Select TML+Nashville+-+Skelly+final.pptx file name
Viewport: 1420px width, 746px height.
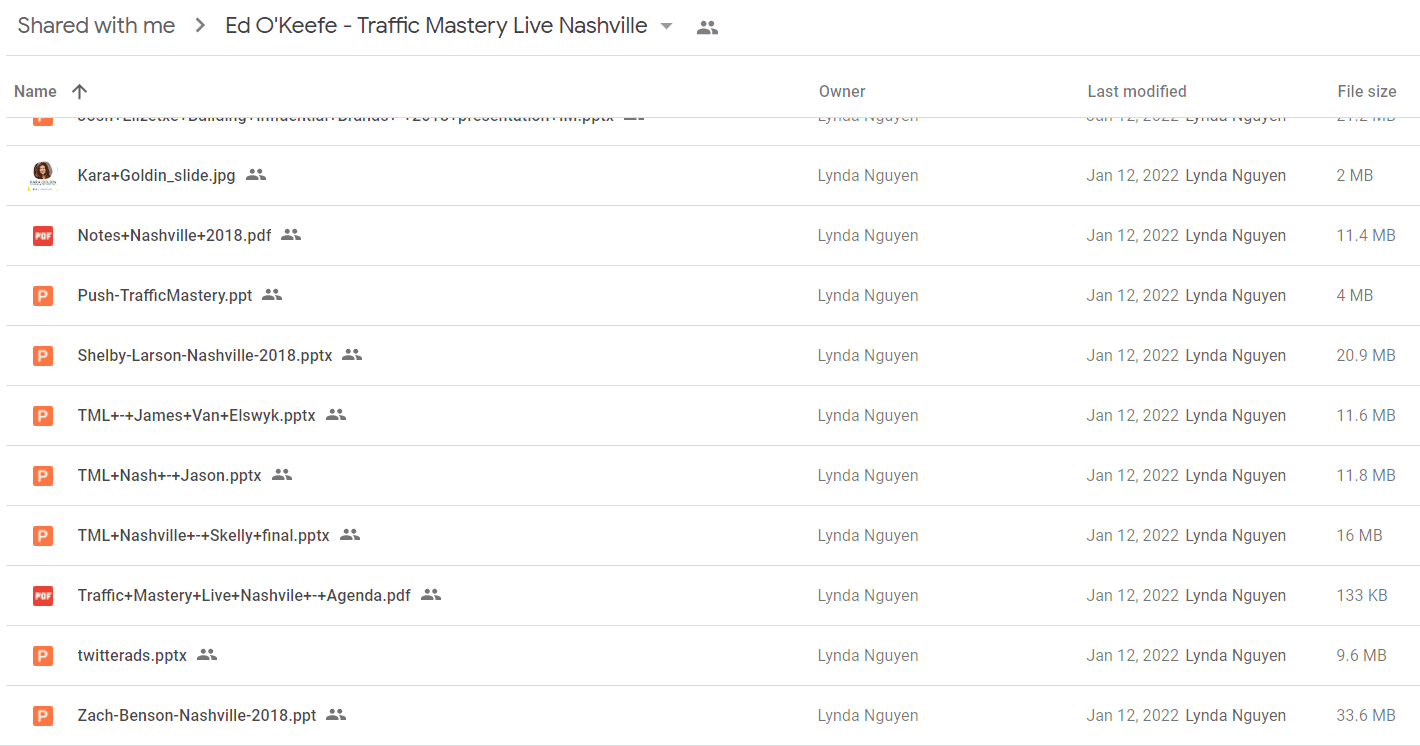coord(203,535)
